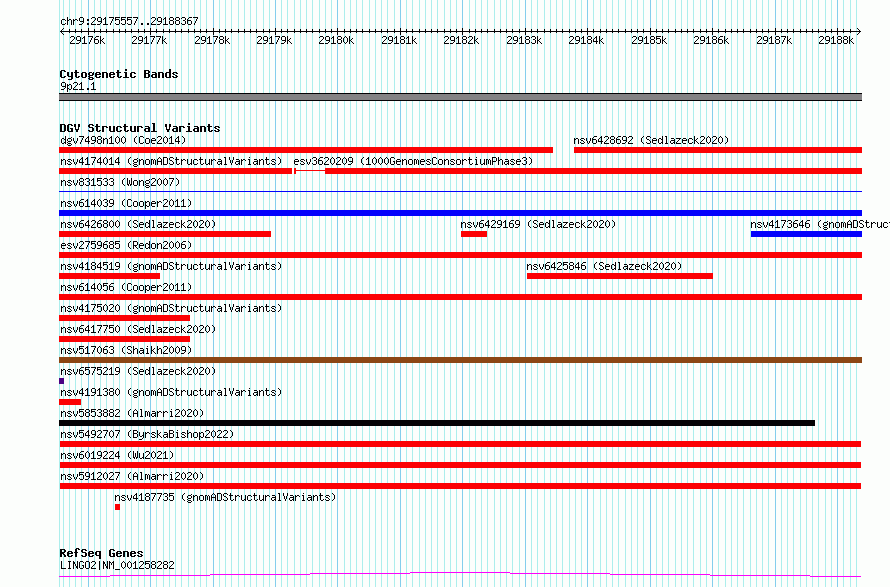Select nsv6019224 (Wu2021) label
This screenshot has height=587, width=890.
(x=117, y=455)
